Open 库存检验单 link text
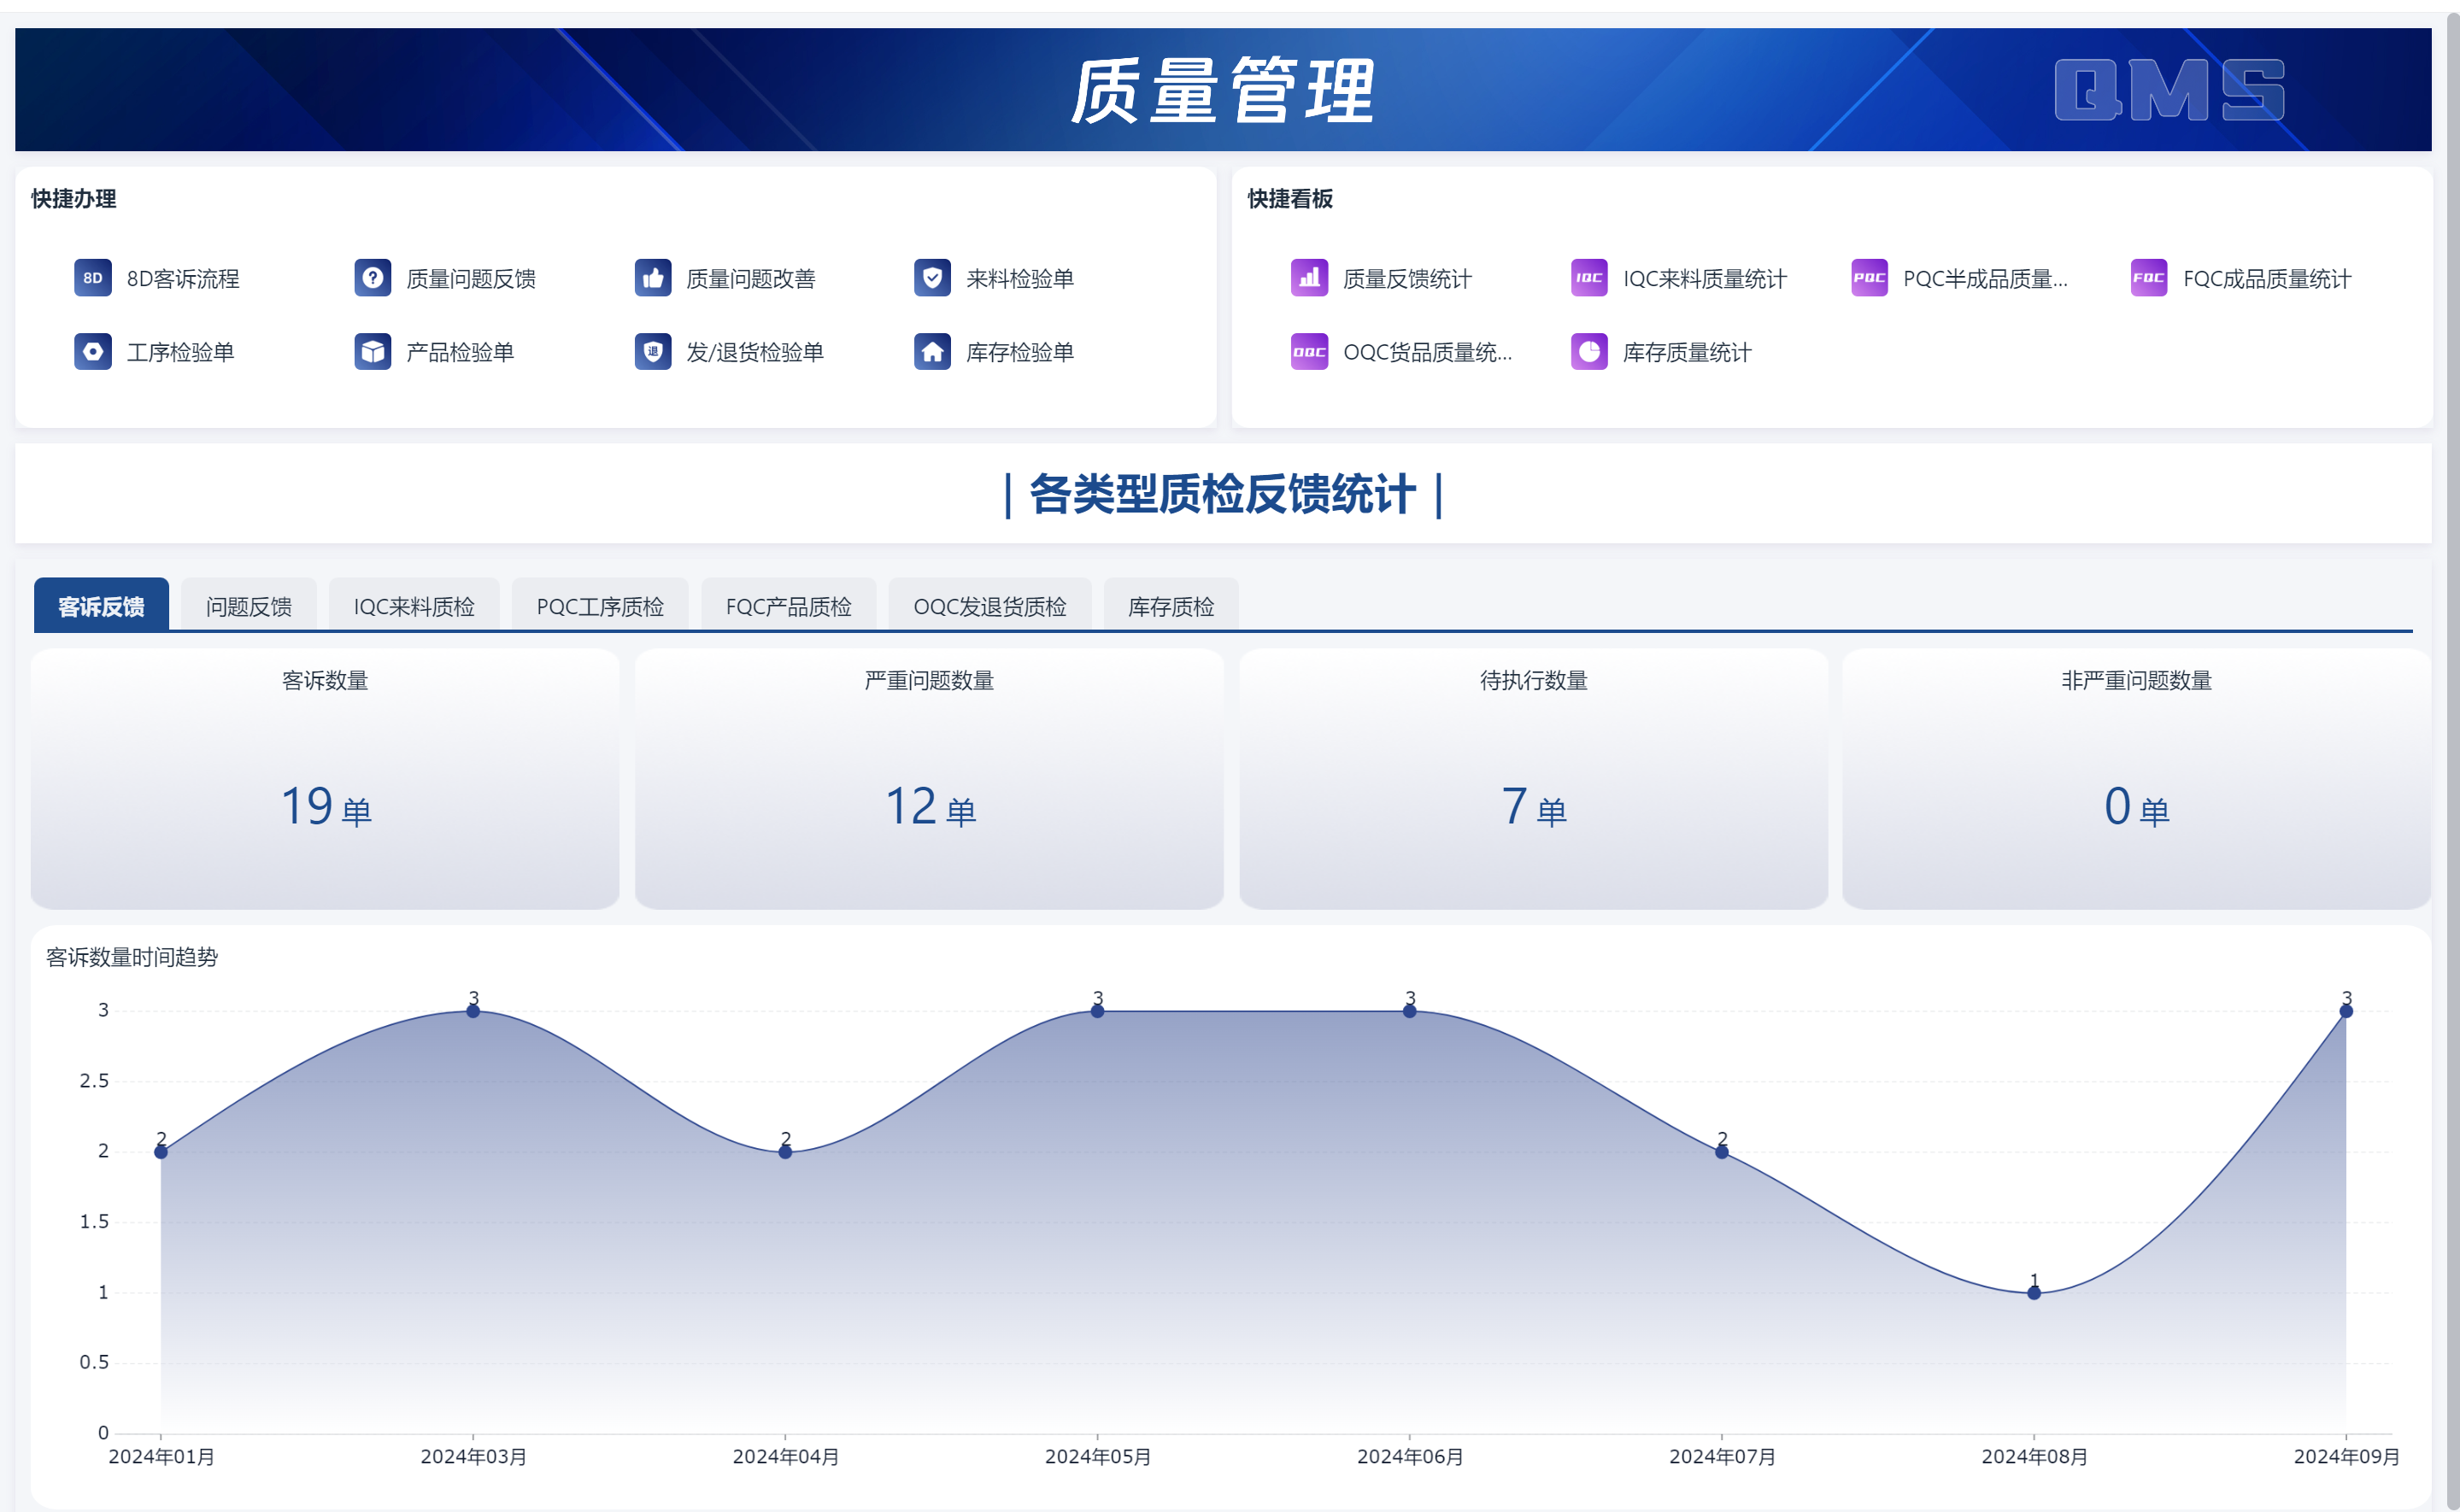The height and width of the screenshot is (1512, 2460). point(1020,352)
